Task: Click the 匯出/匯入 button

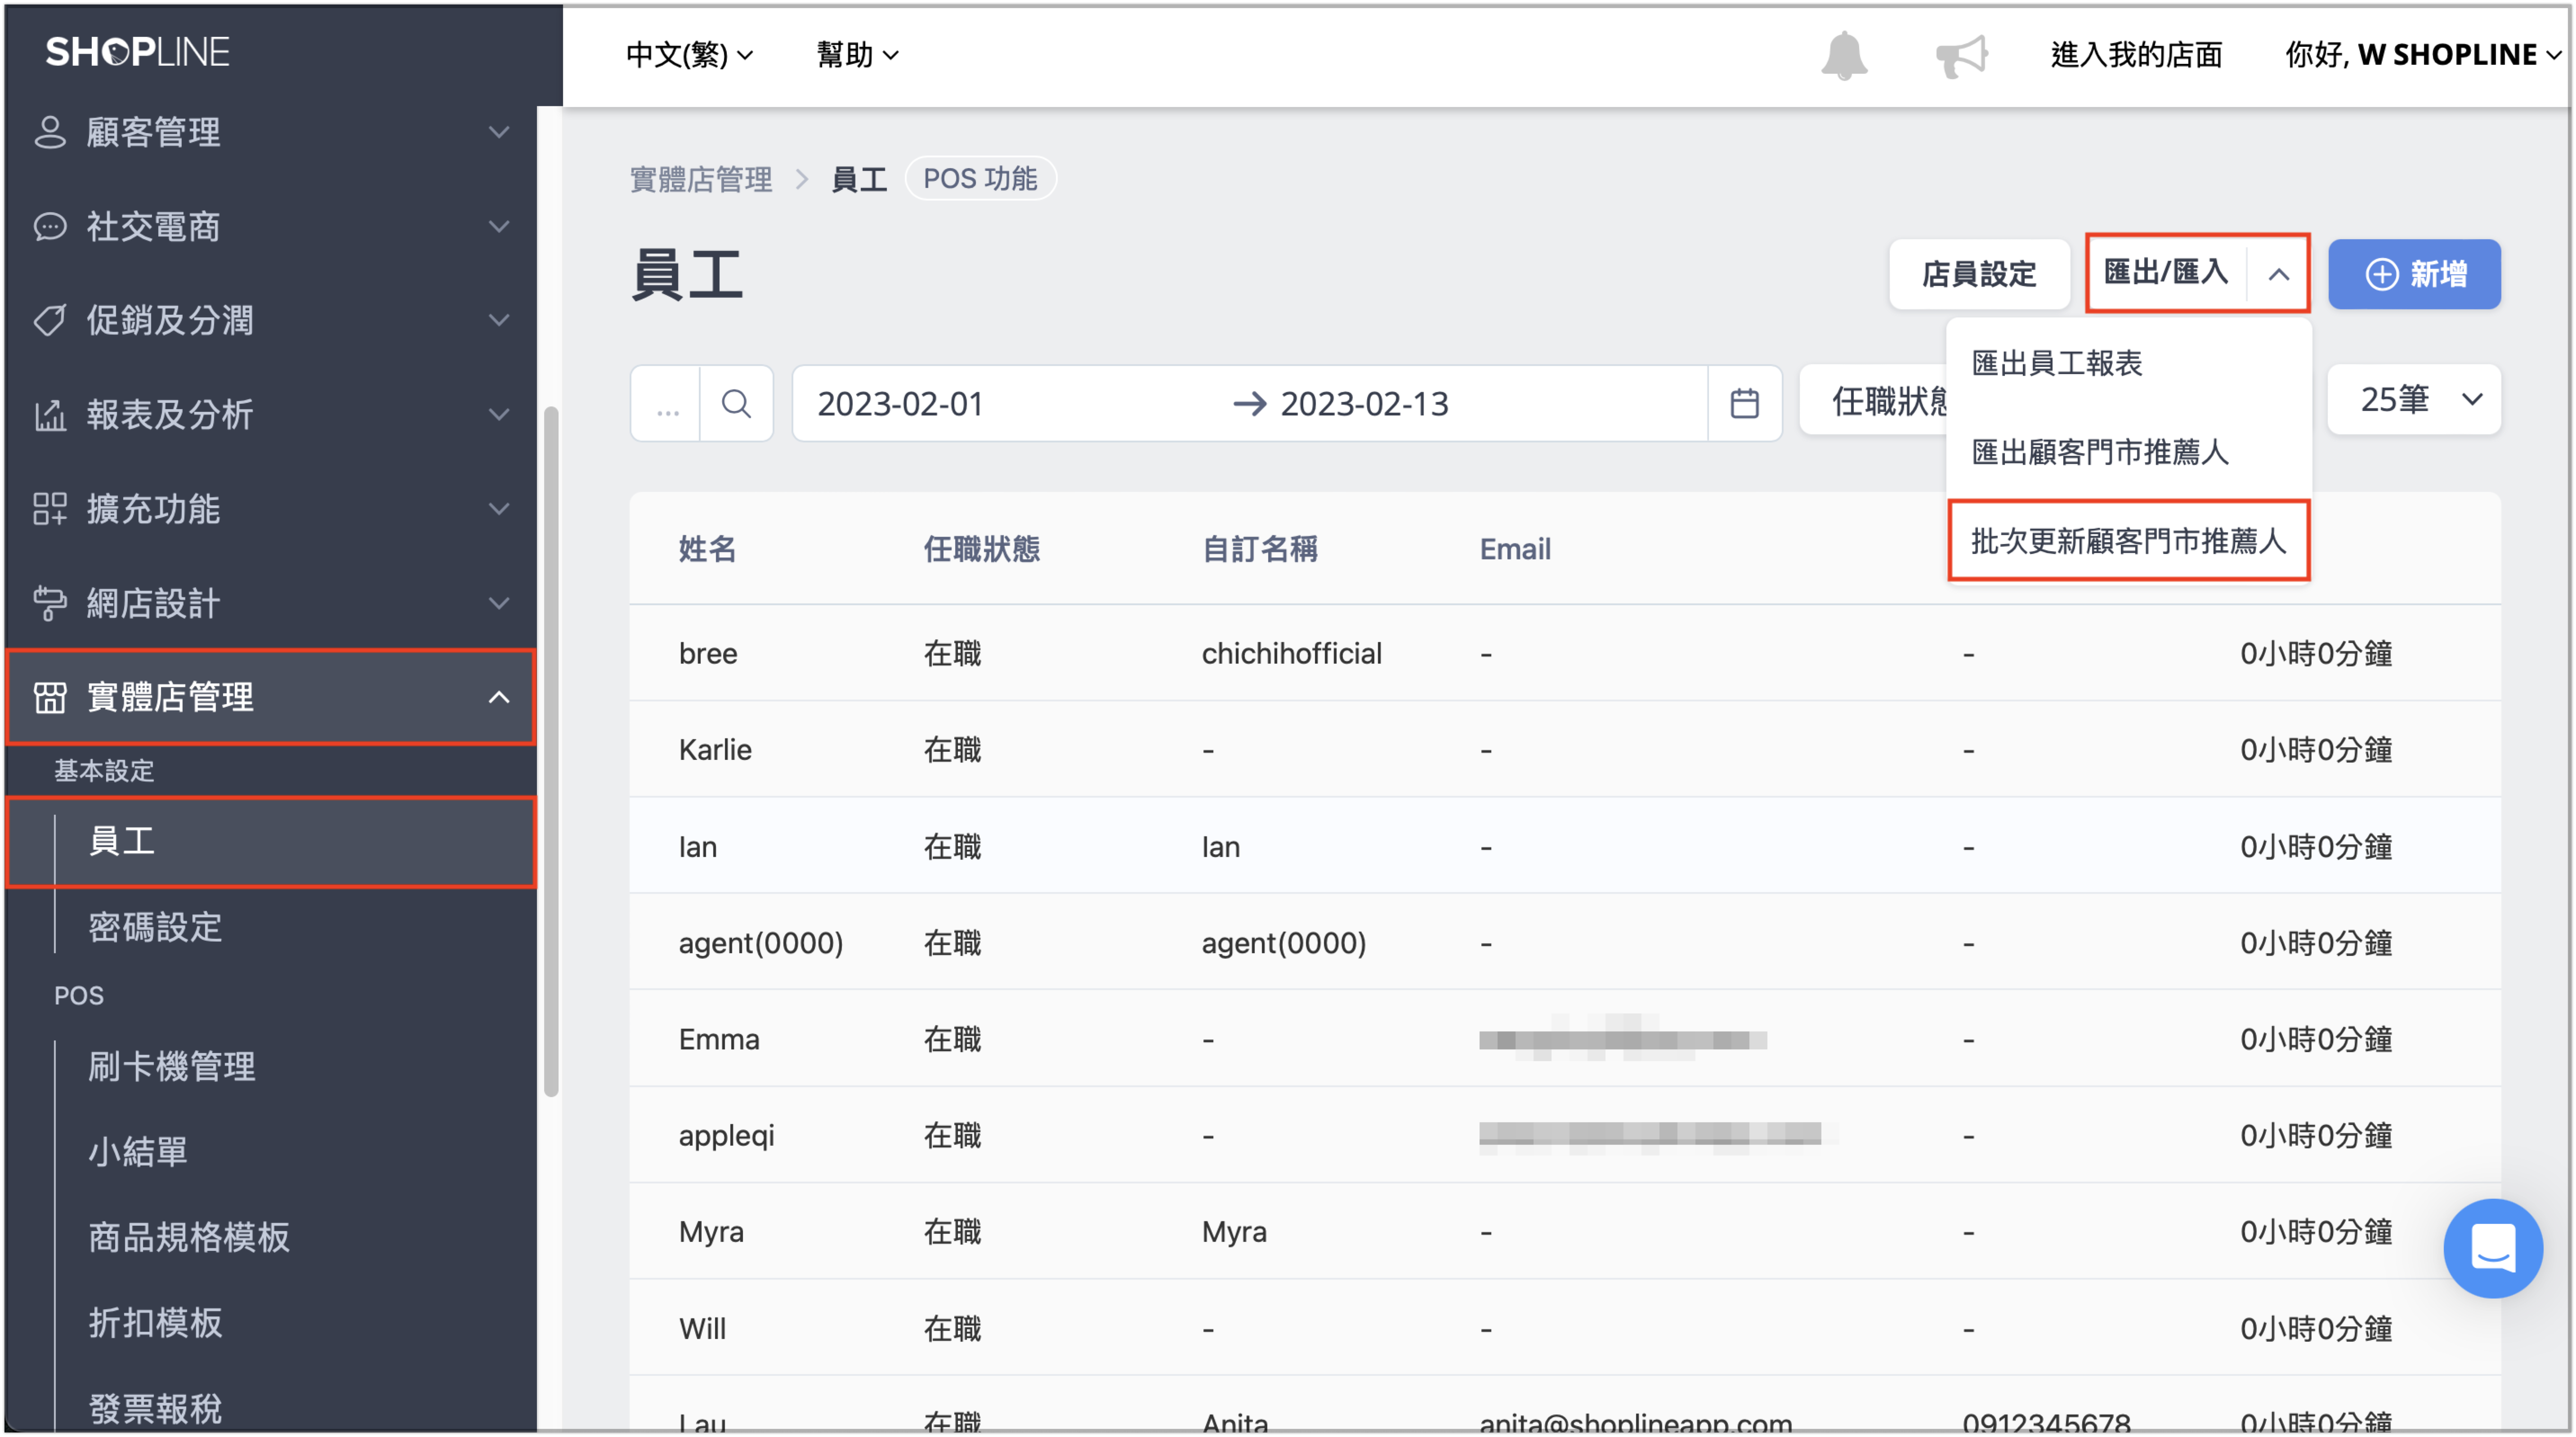Action: (x=2166, y=273)
